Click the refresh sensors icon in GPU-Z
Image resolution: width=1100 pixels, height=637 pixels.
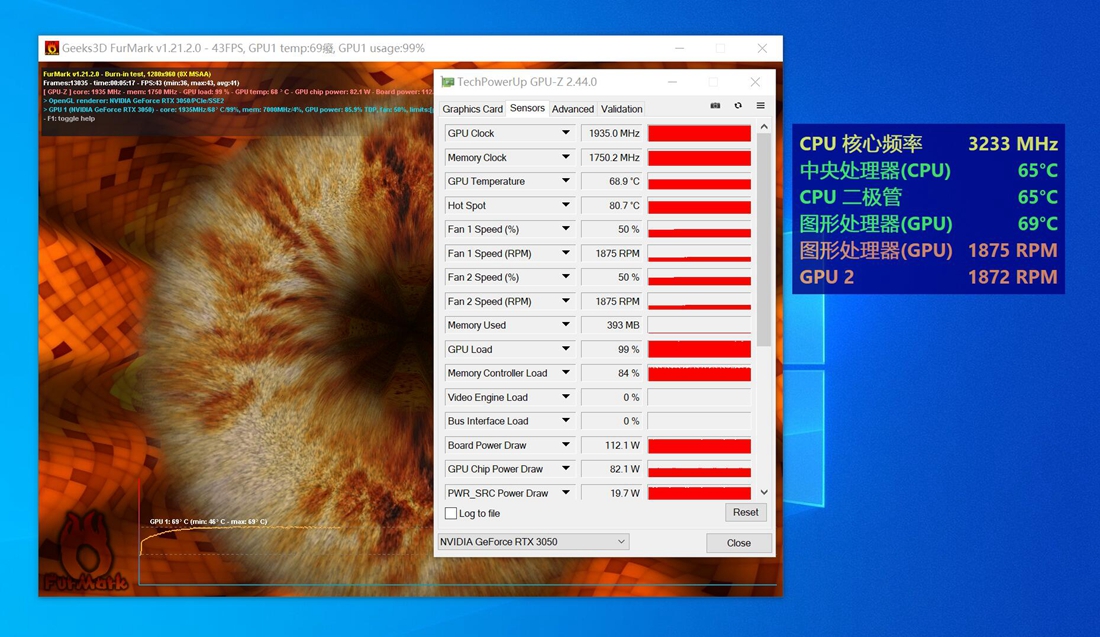[738, 105]
